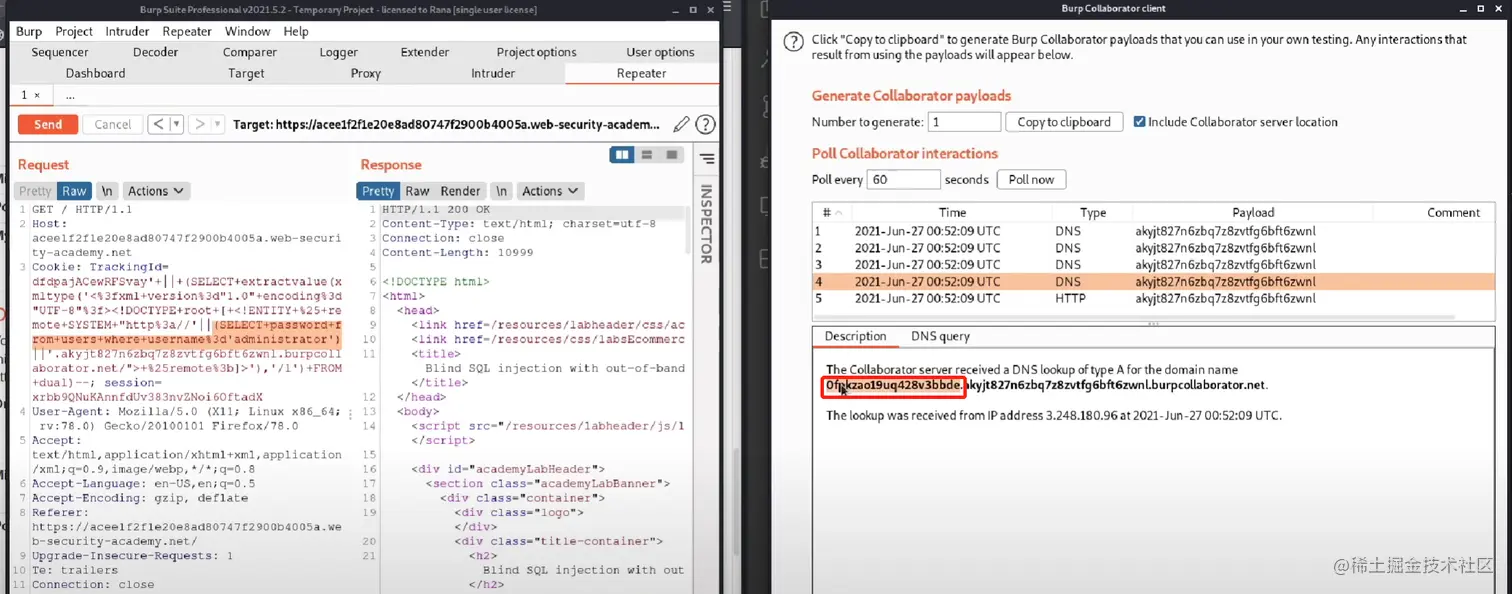The image size is (1512, 594).
Task: Open Inspector panel hamburger icon
Action: click(x=707, y=159)
